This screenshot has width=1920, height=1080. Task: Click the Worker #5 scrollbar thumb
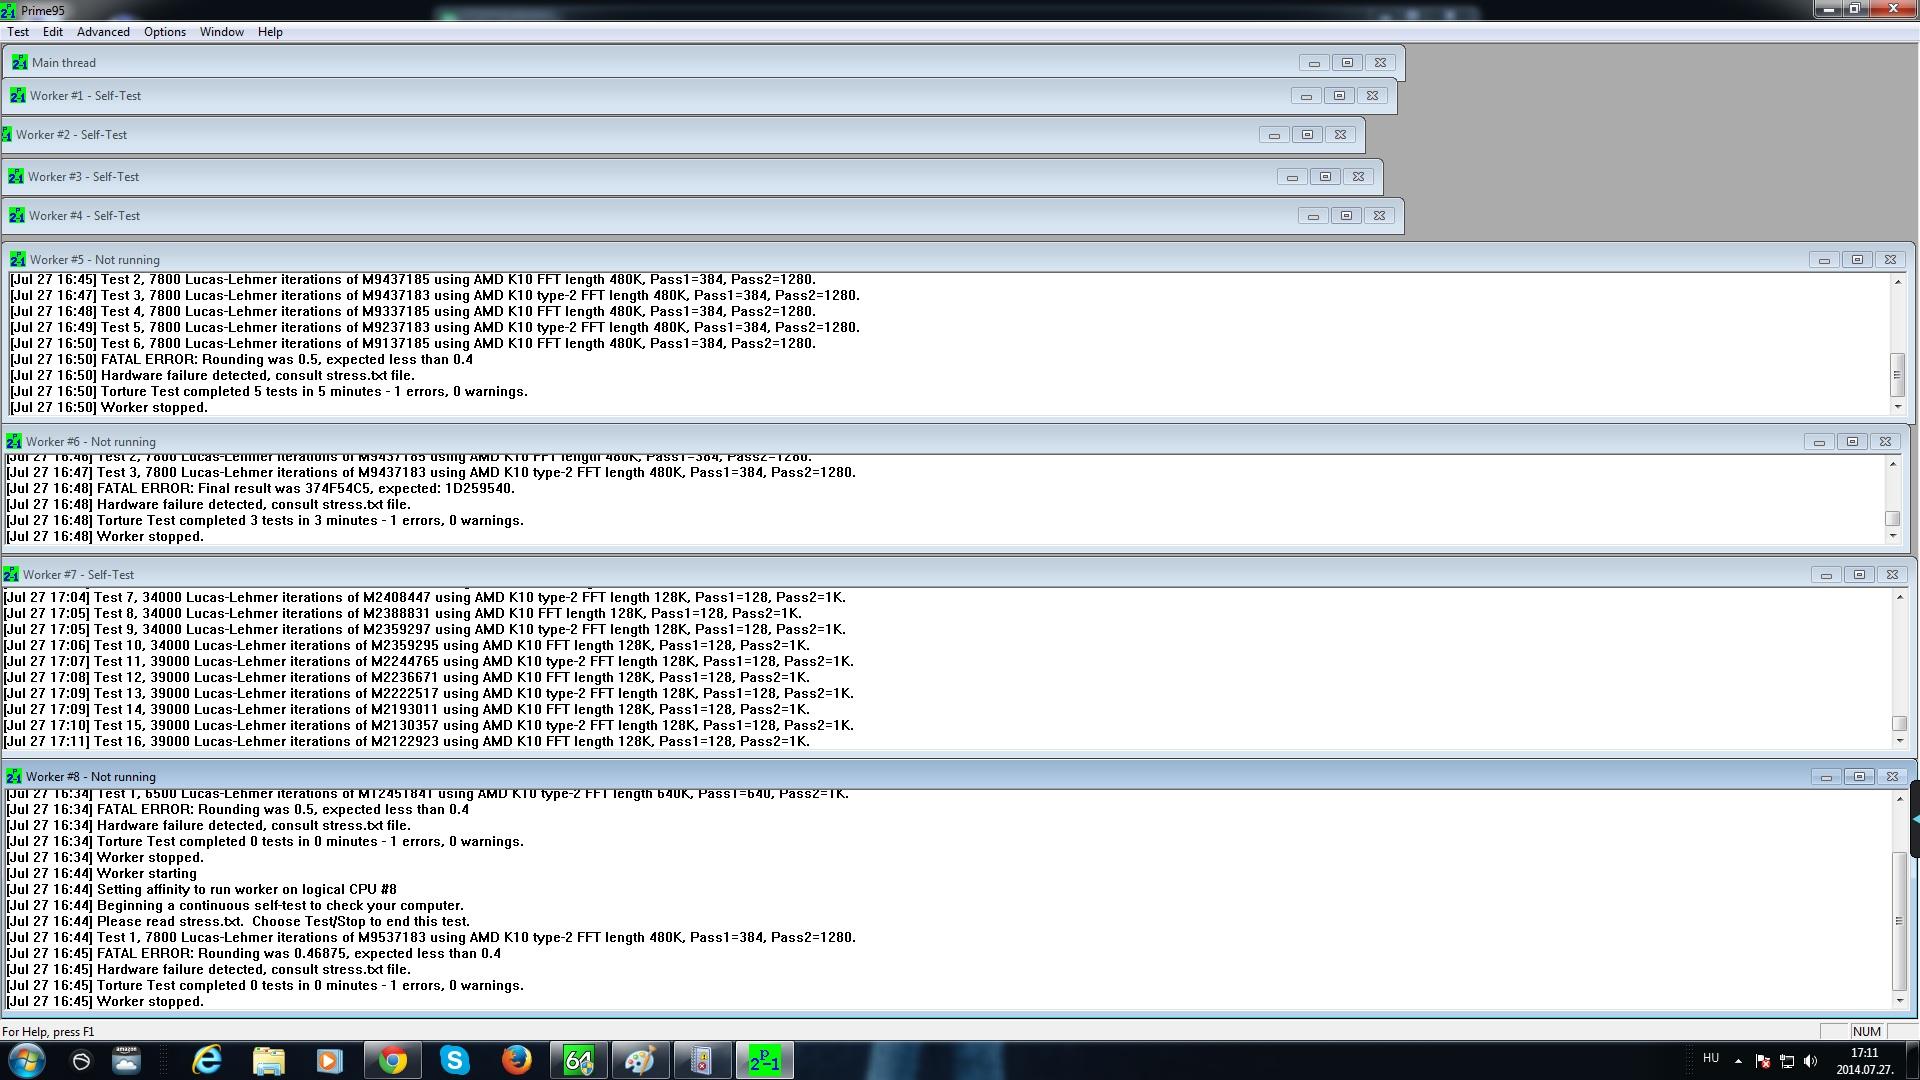[x=1897, y=375]
